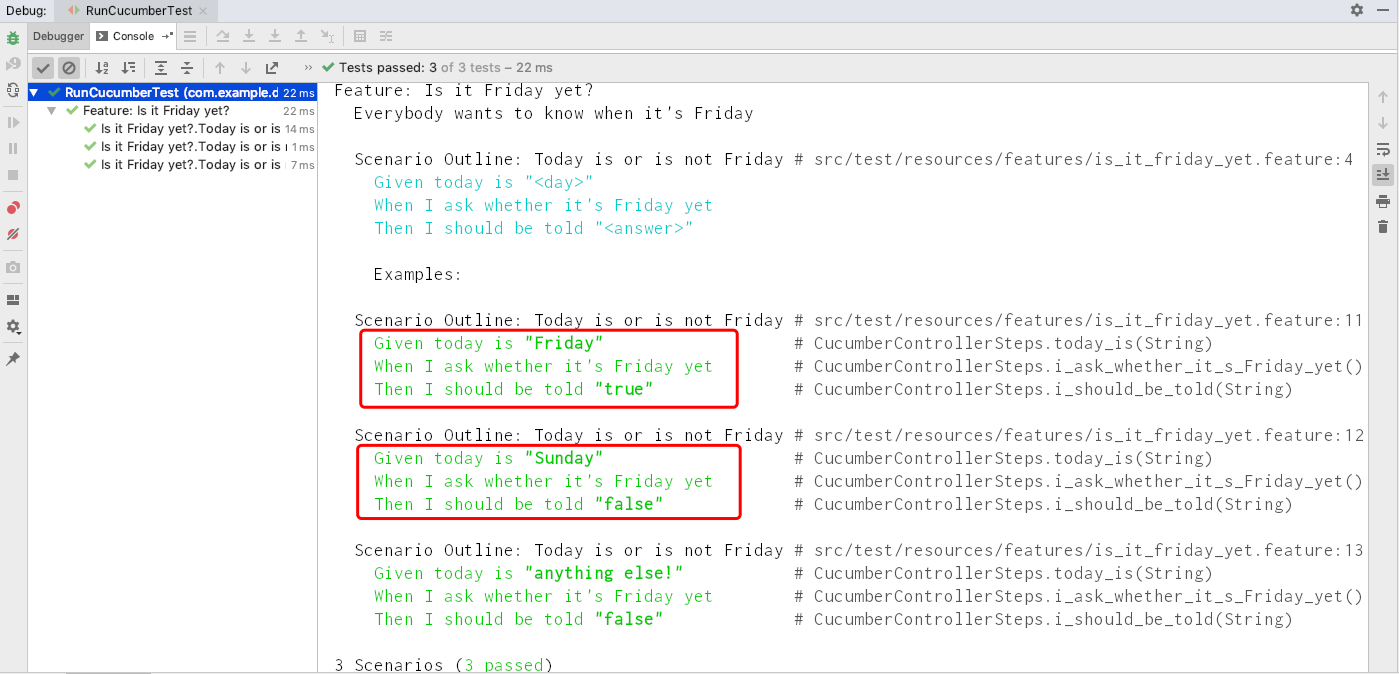Open Evaluate Expression calculator icon
The image size is (1399, 674).
[x=360, y=36]
